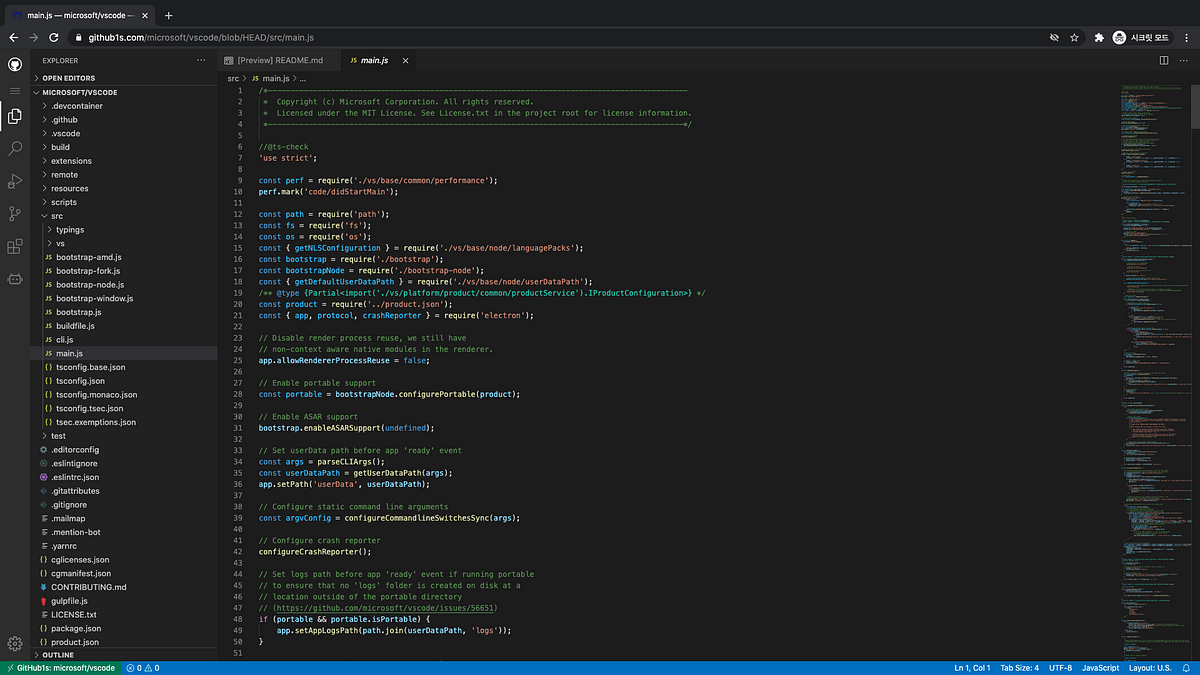This screenshot has height=675, width=1200.
Task: Open the Source Control icon
Action: [15, 213]
